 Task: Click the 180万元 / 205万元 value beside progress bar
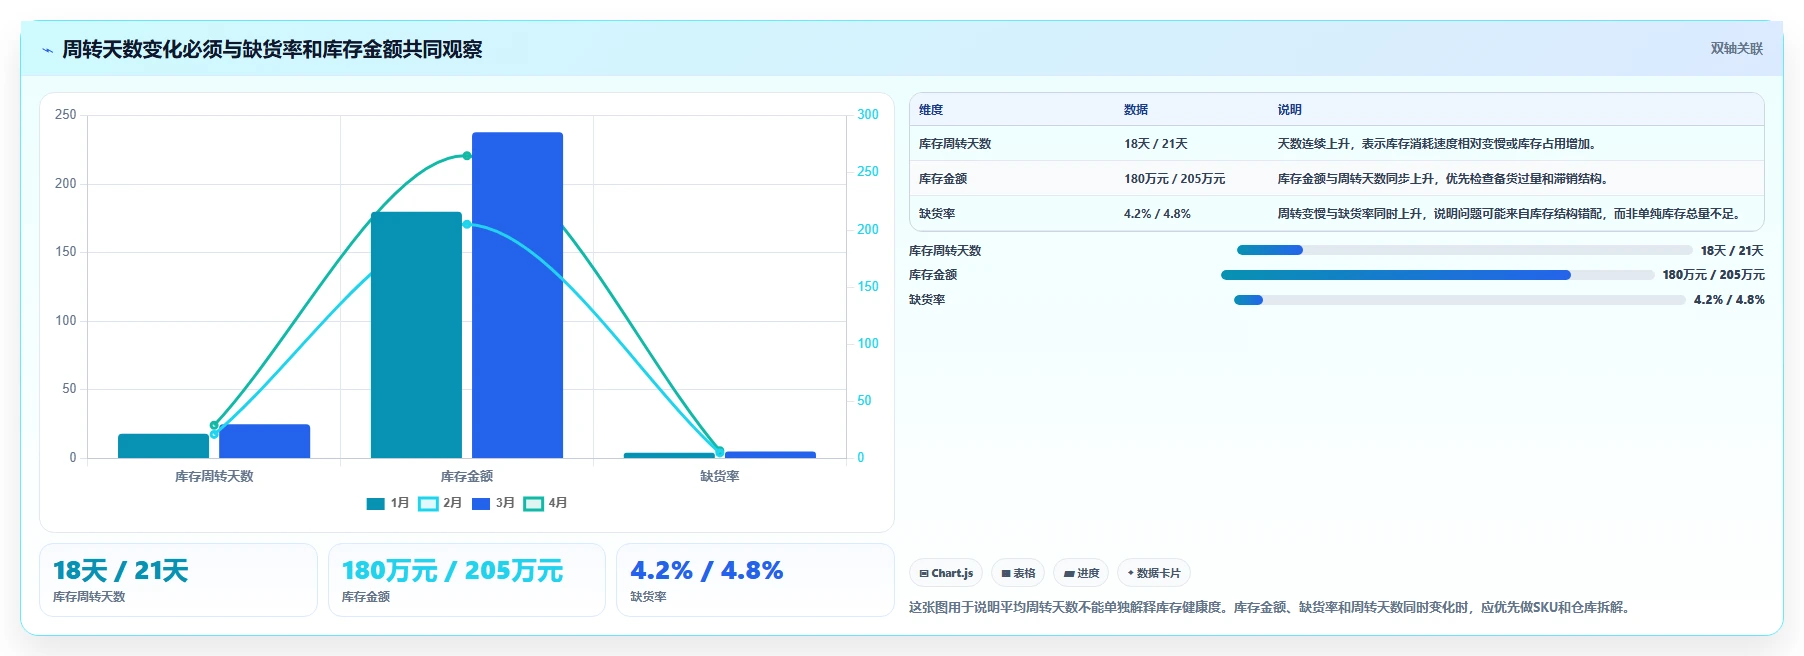coord(1714,275)
